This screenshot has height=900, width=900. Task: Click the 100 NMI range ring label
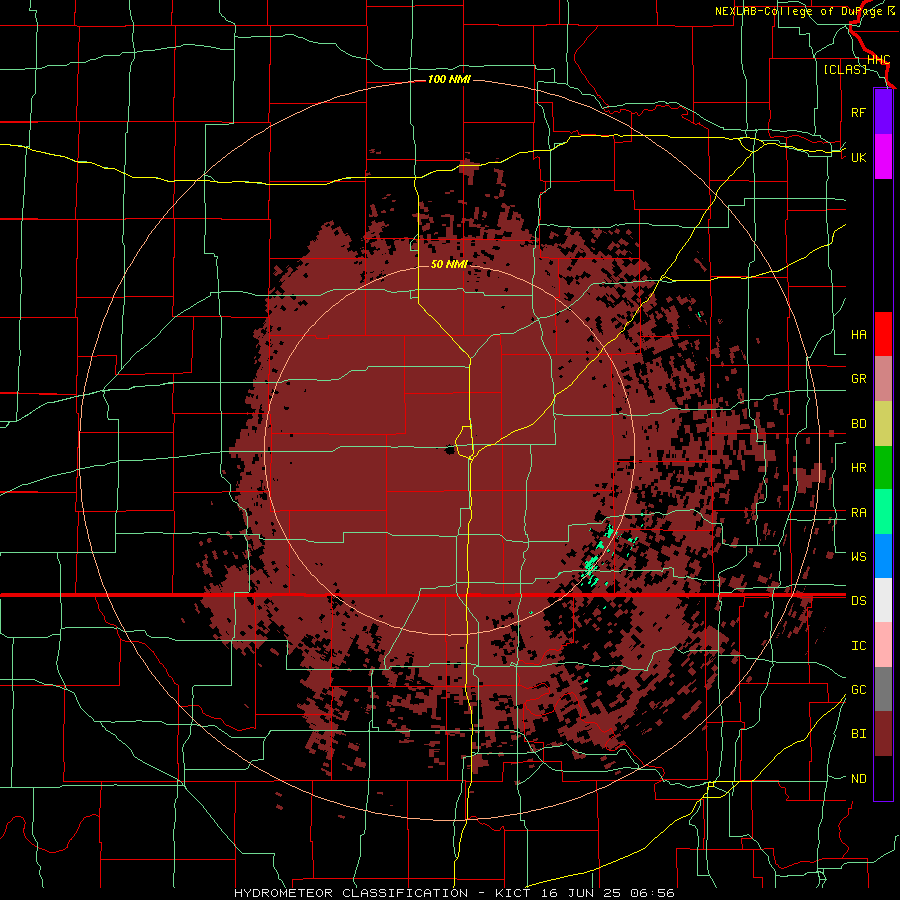coord(449,79)
